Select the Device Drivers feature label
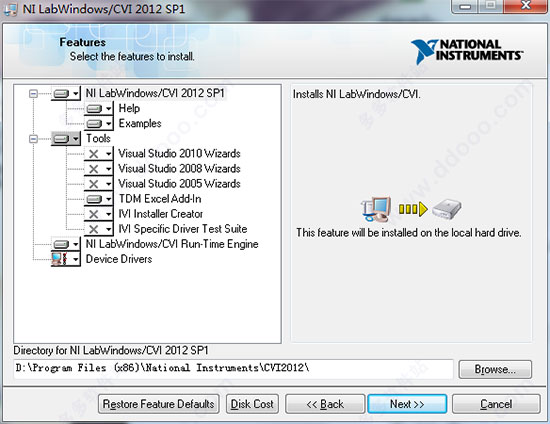Image resolution: width=550 pixels, height=424 pixels. (x=119, y=259)
